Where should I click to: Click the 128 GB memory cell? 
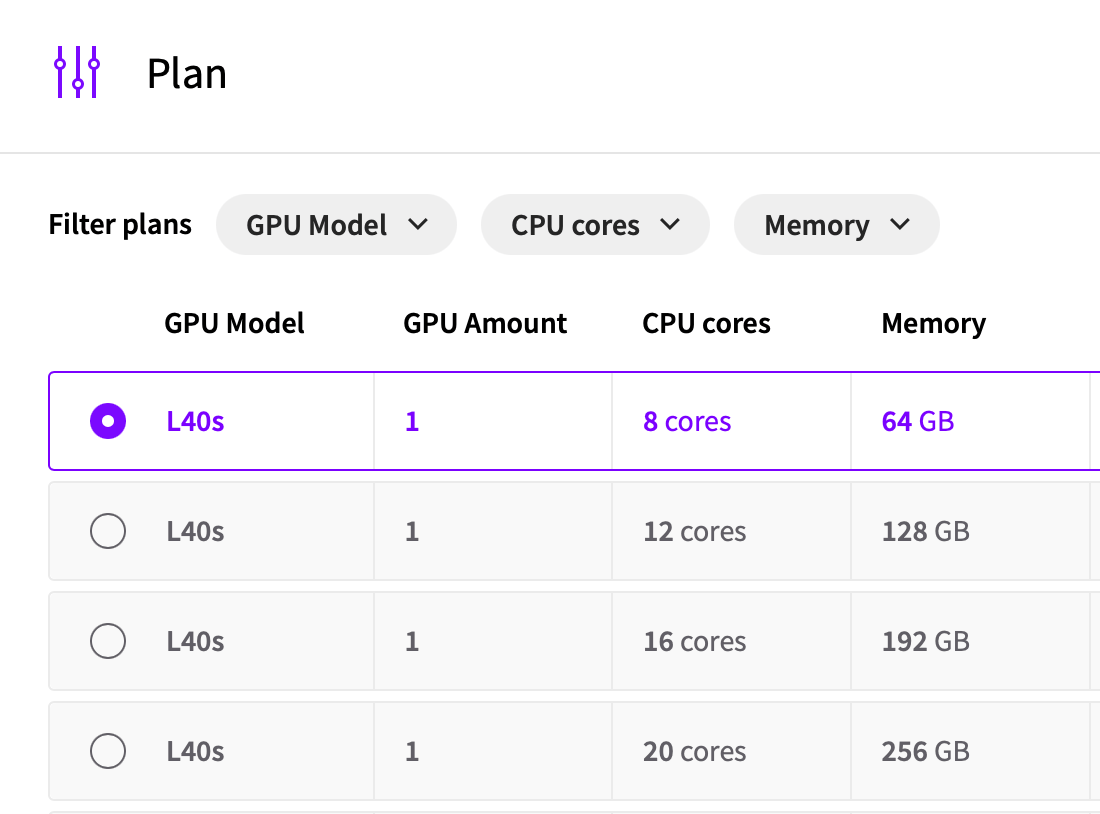pos(925,531)
